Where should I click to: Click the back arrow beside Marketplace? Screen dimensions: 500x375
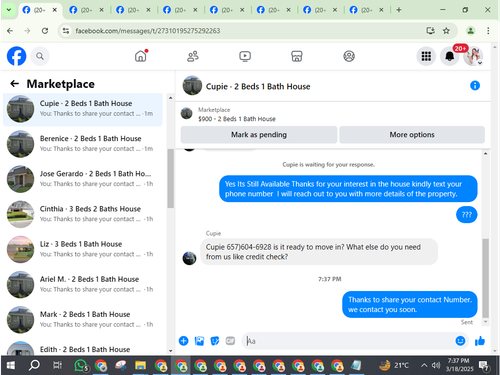click(x=14, y=83)
